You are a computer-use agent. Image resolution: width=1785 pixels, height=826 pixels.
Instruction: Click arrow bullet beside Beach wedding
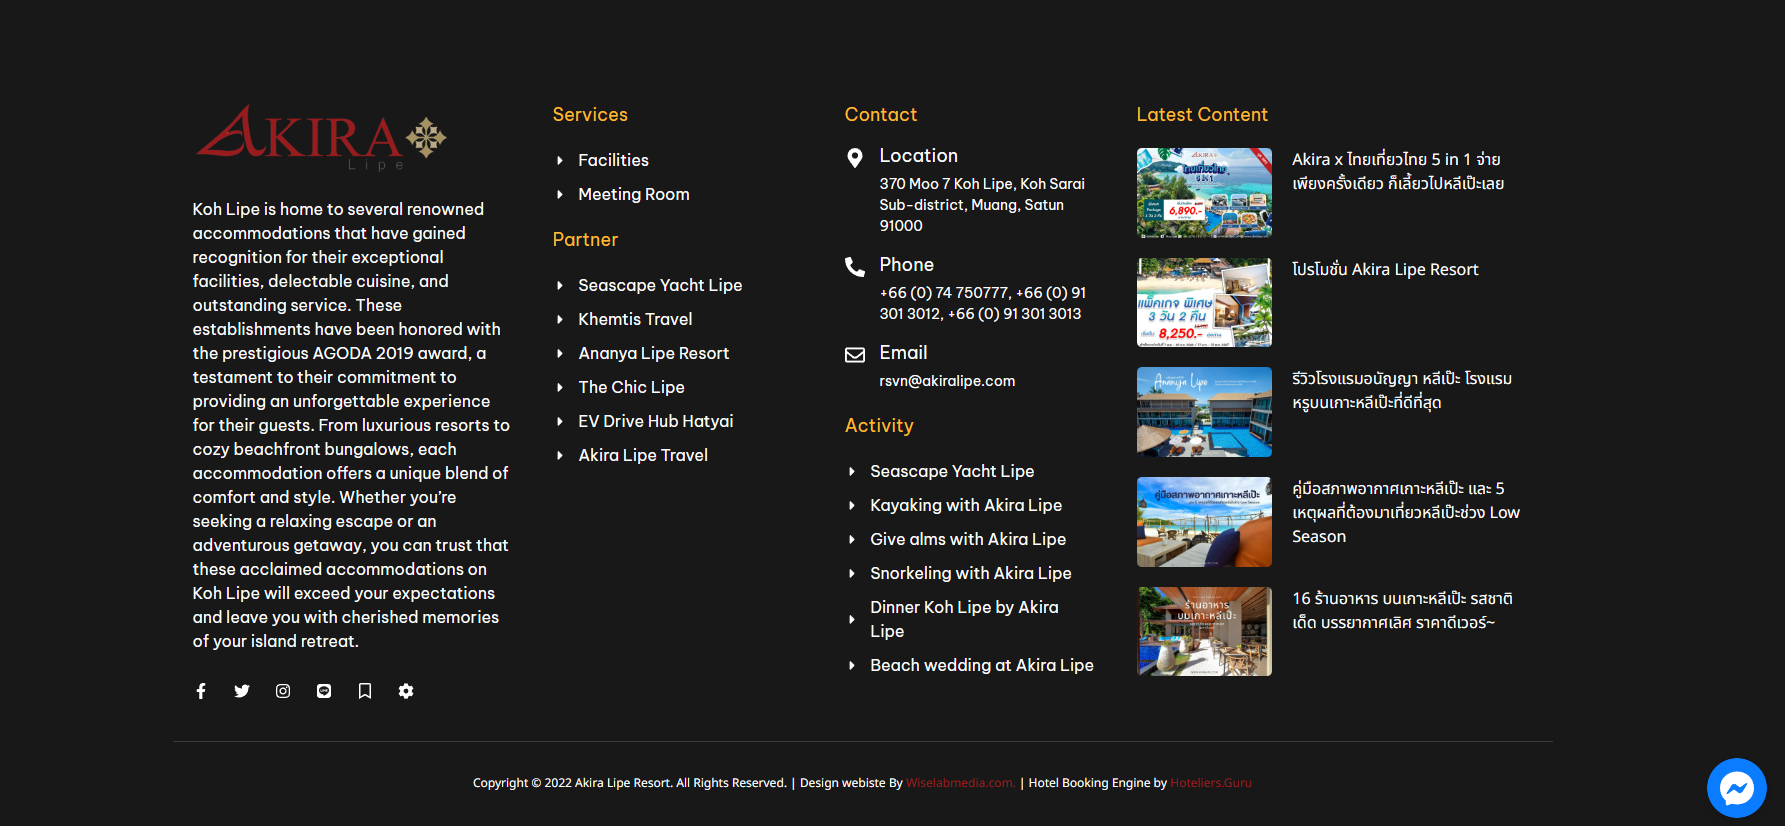pos(852,665)
